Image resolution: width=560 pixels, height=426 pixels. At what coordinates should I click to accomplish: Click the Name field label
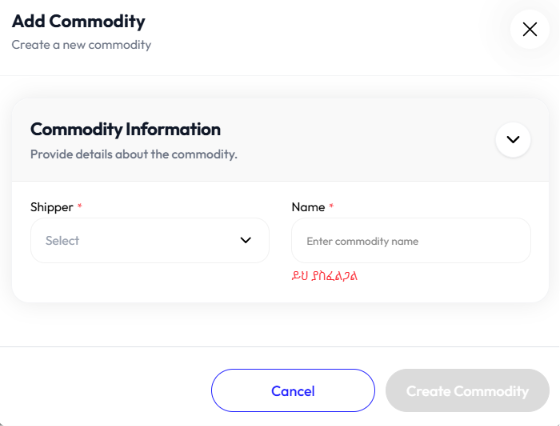coord(308,207)
